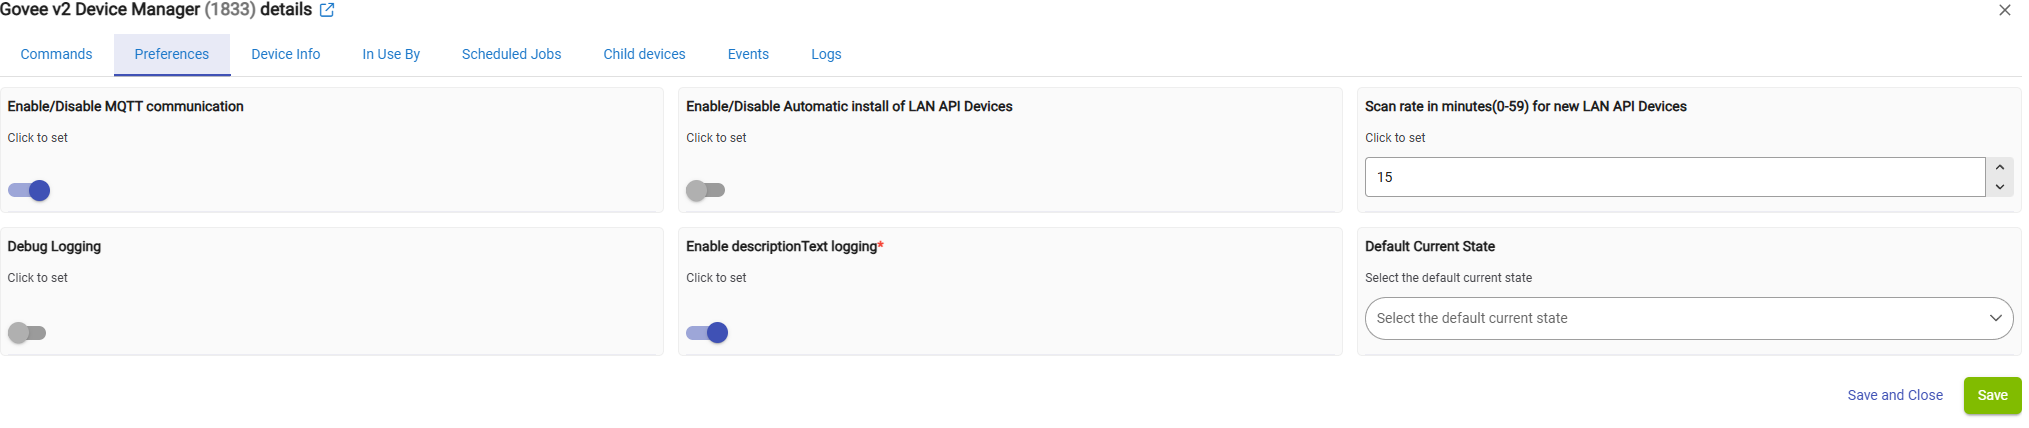Show the Child devices tab
2029x428 pixels.
click(644, 54)
